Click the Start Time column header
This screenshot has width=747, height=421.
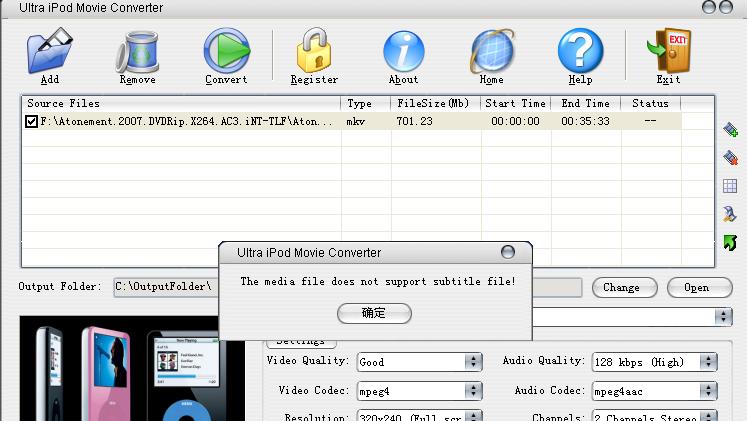click(x=515, y=103)
